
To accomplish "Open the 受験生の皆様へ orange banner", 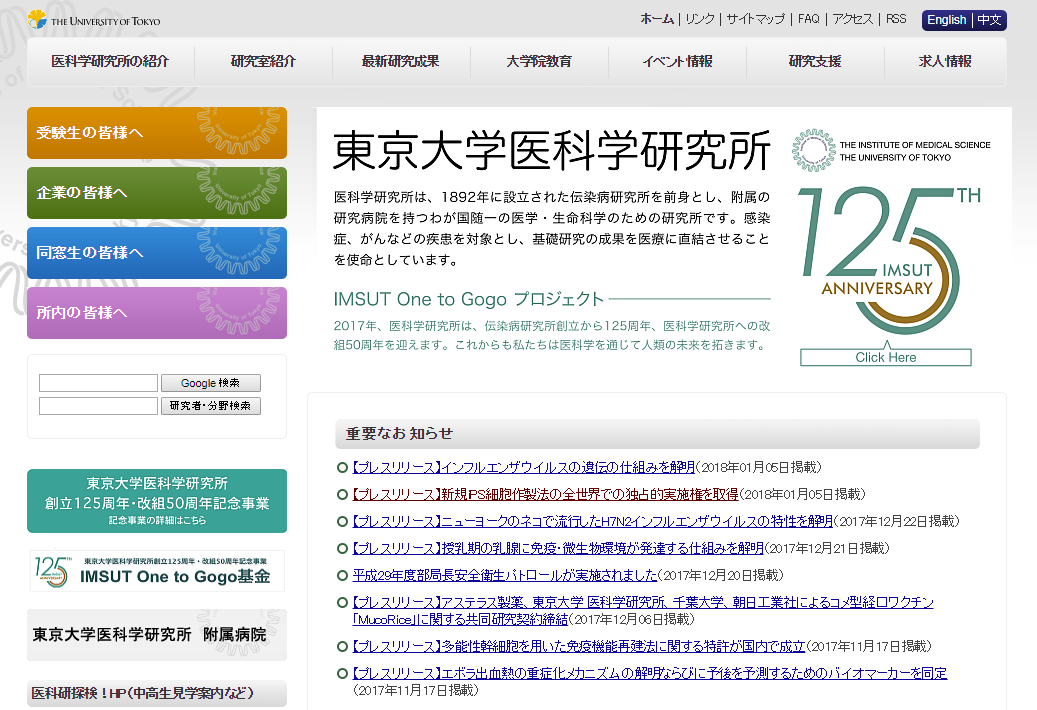I will [x=157, y=133].
